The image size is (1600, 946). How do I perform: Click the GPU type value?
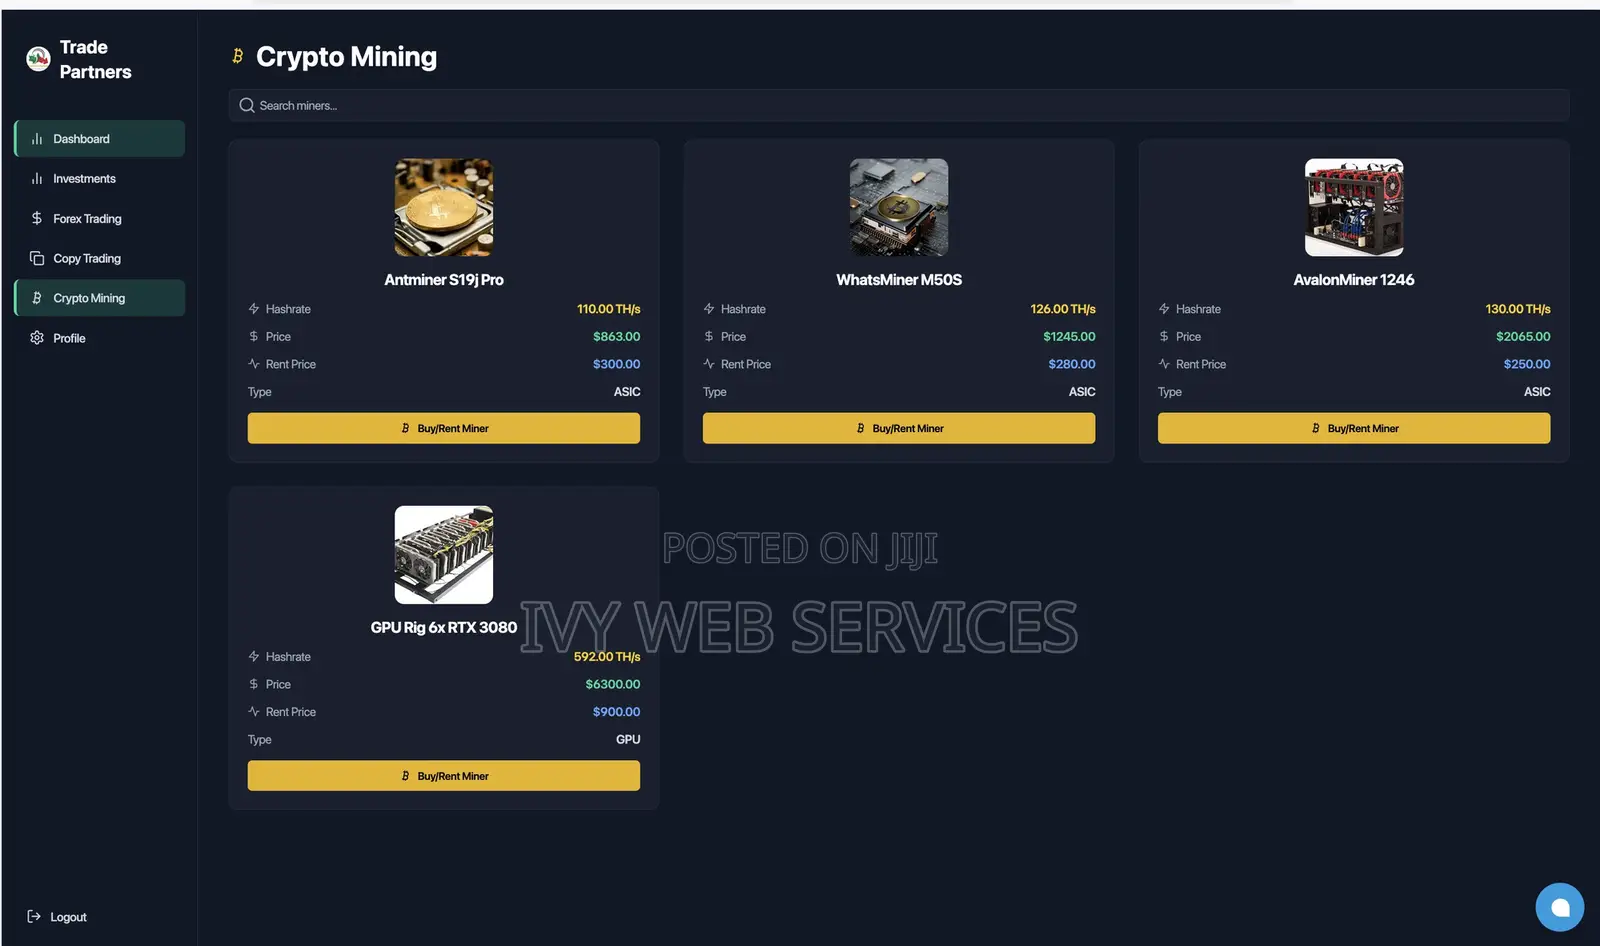coord(628,740)
